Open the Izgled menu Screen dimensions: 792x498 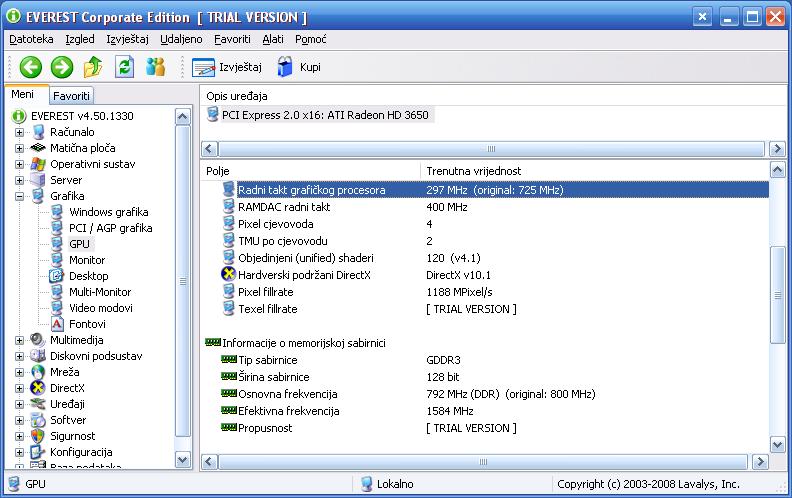coord(80,39)
